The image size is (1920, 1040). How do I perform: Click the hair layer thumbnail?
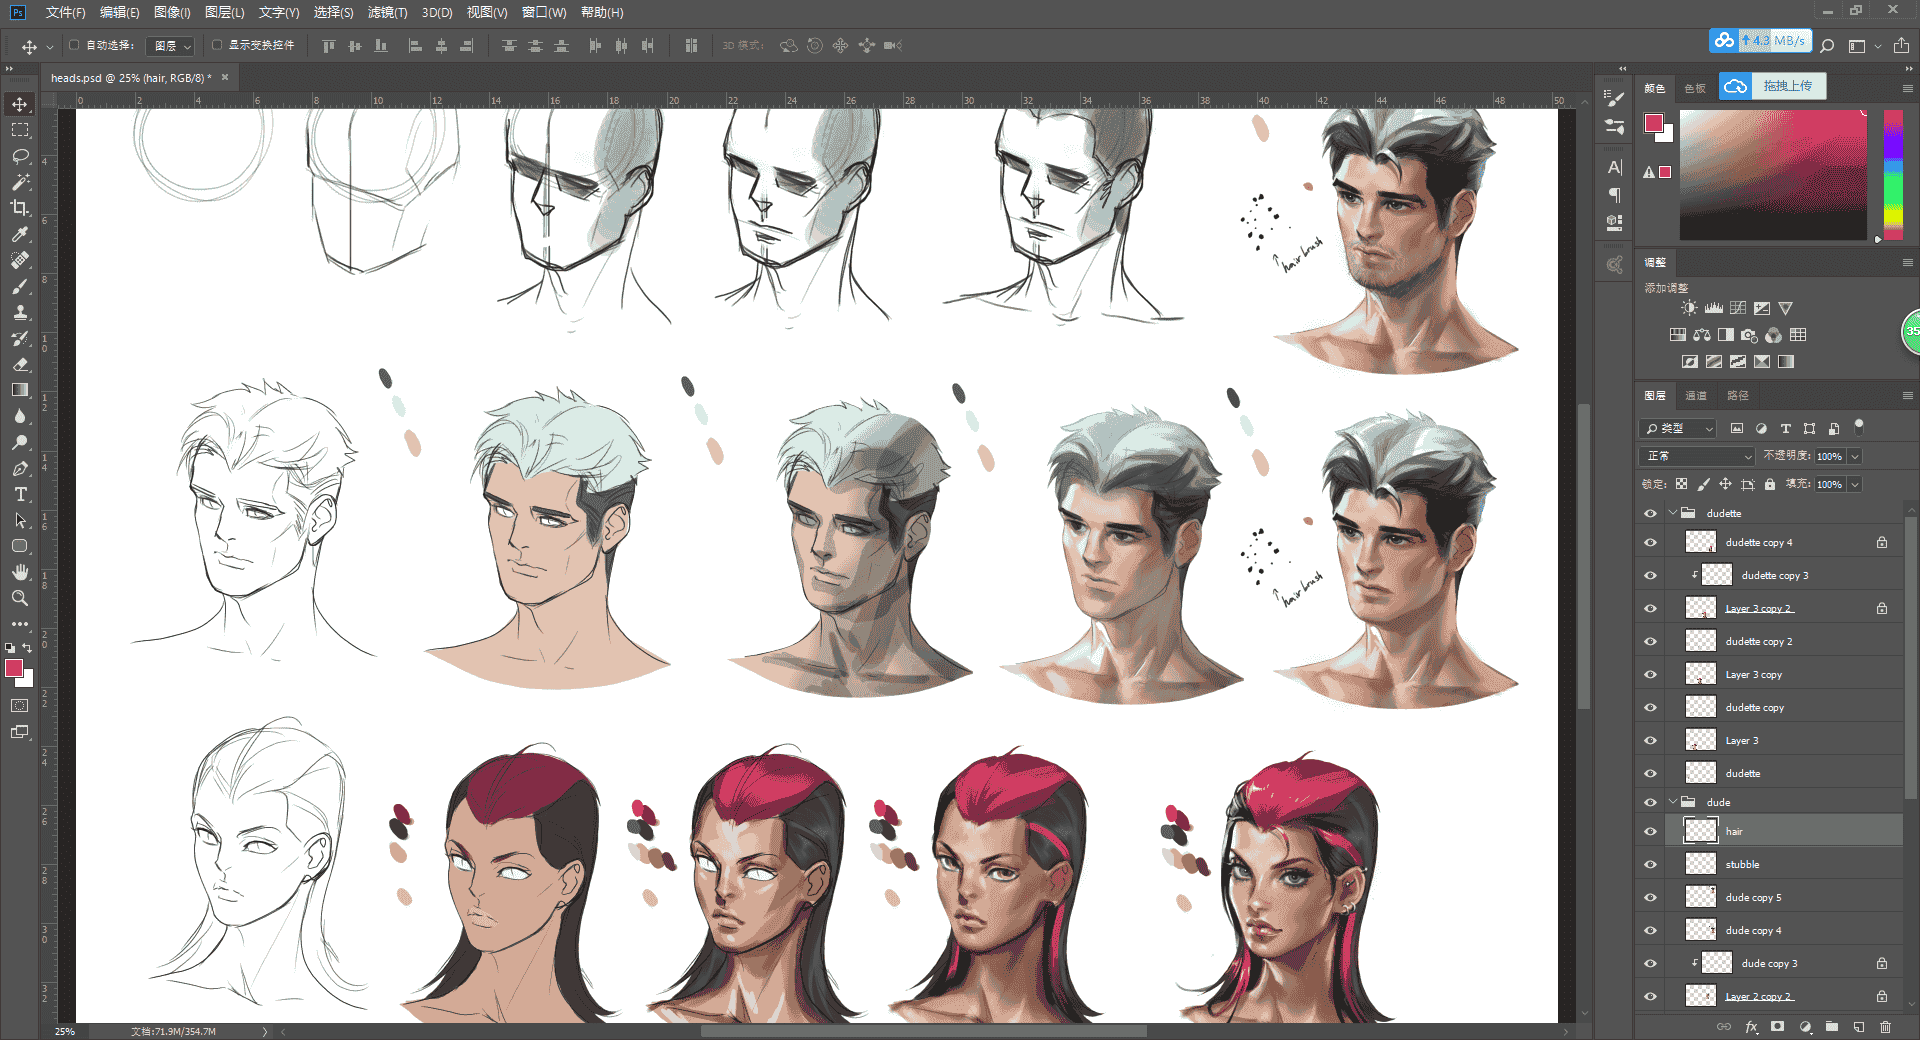point(1701,831)
